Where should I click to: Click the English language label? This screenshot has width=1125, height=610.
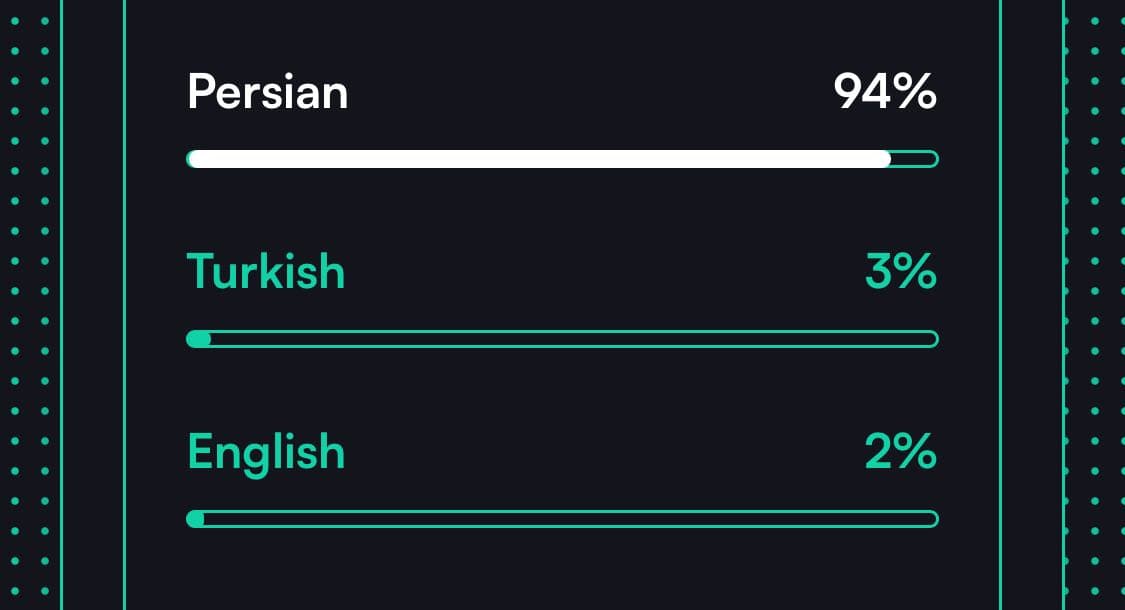point(265,453)
